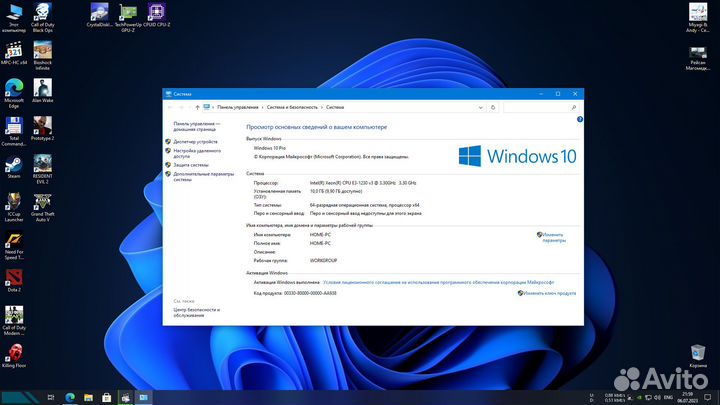This screenshot has width=720, height=405.
Task: Open the Этот компьютер desktop icon
Action: tap(14, 18)
